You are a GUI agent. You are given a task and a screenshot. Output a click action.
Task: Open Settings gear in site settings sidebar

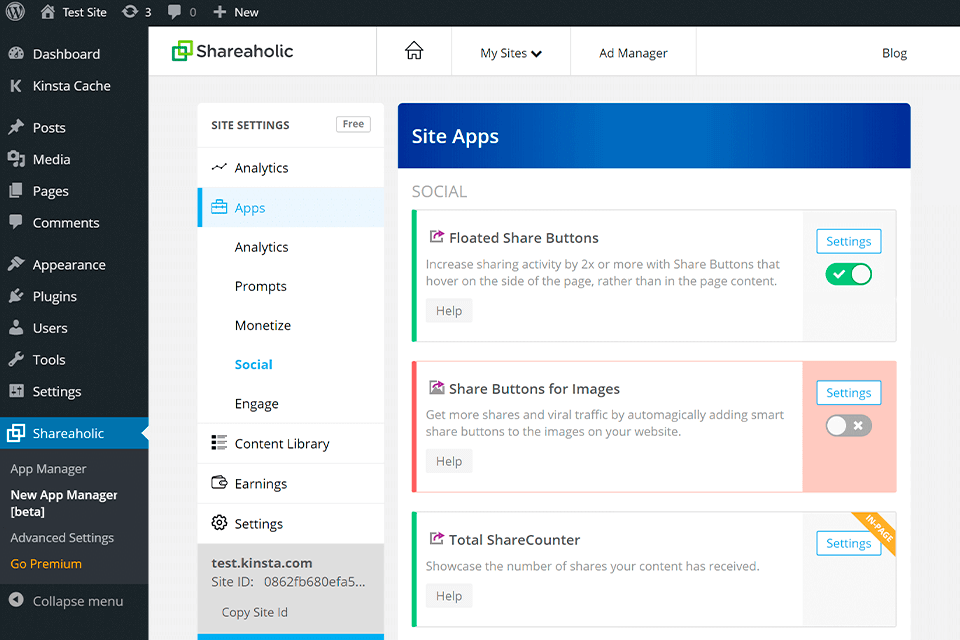coord(258,524)
